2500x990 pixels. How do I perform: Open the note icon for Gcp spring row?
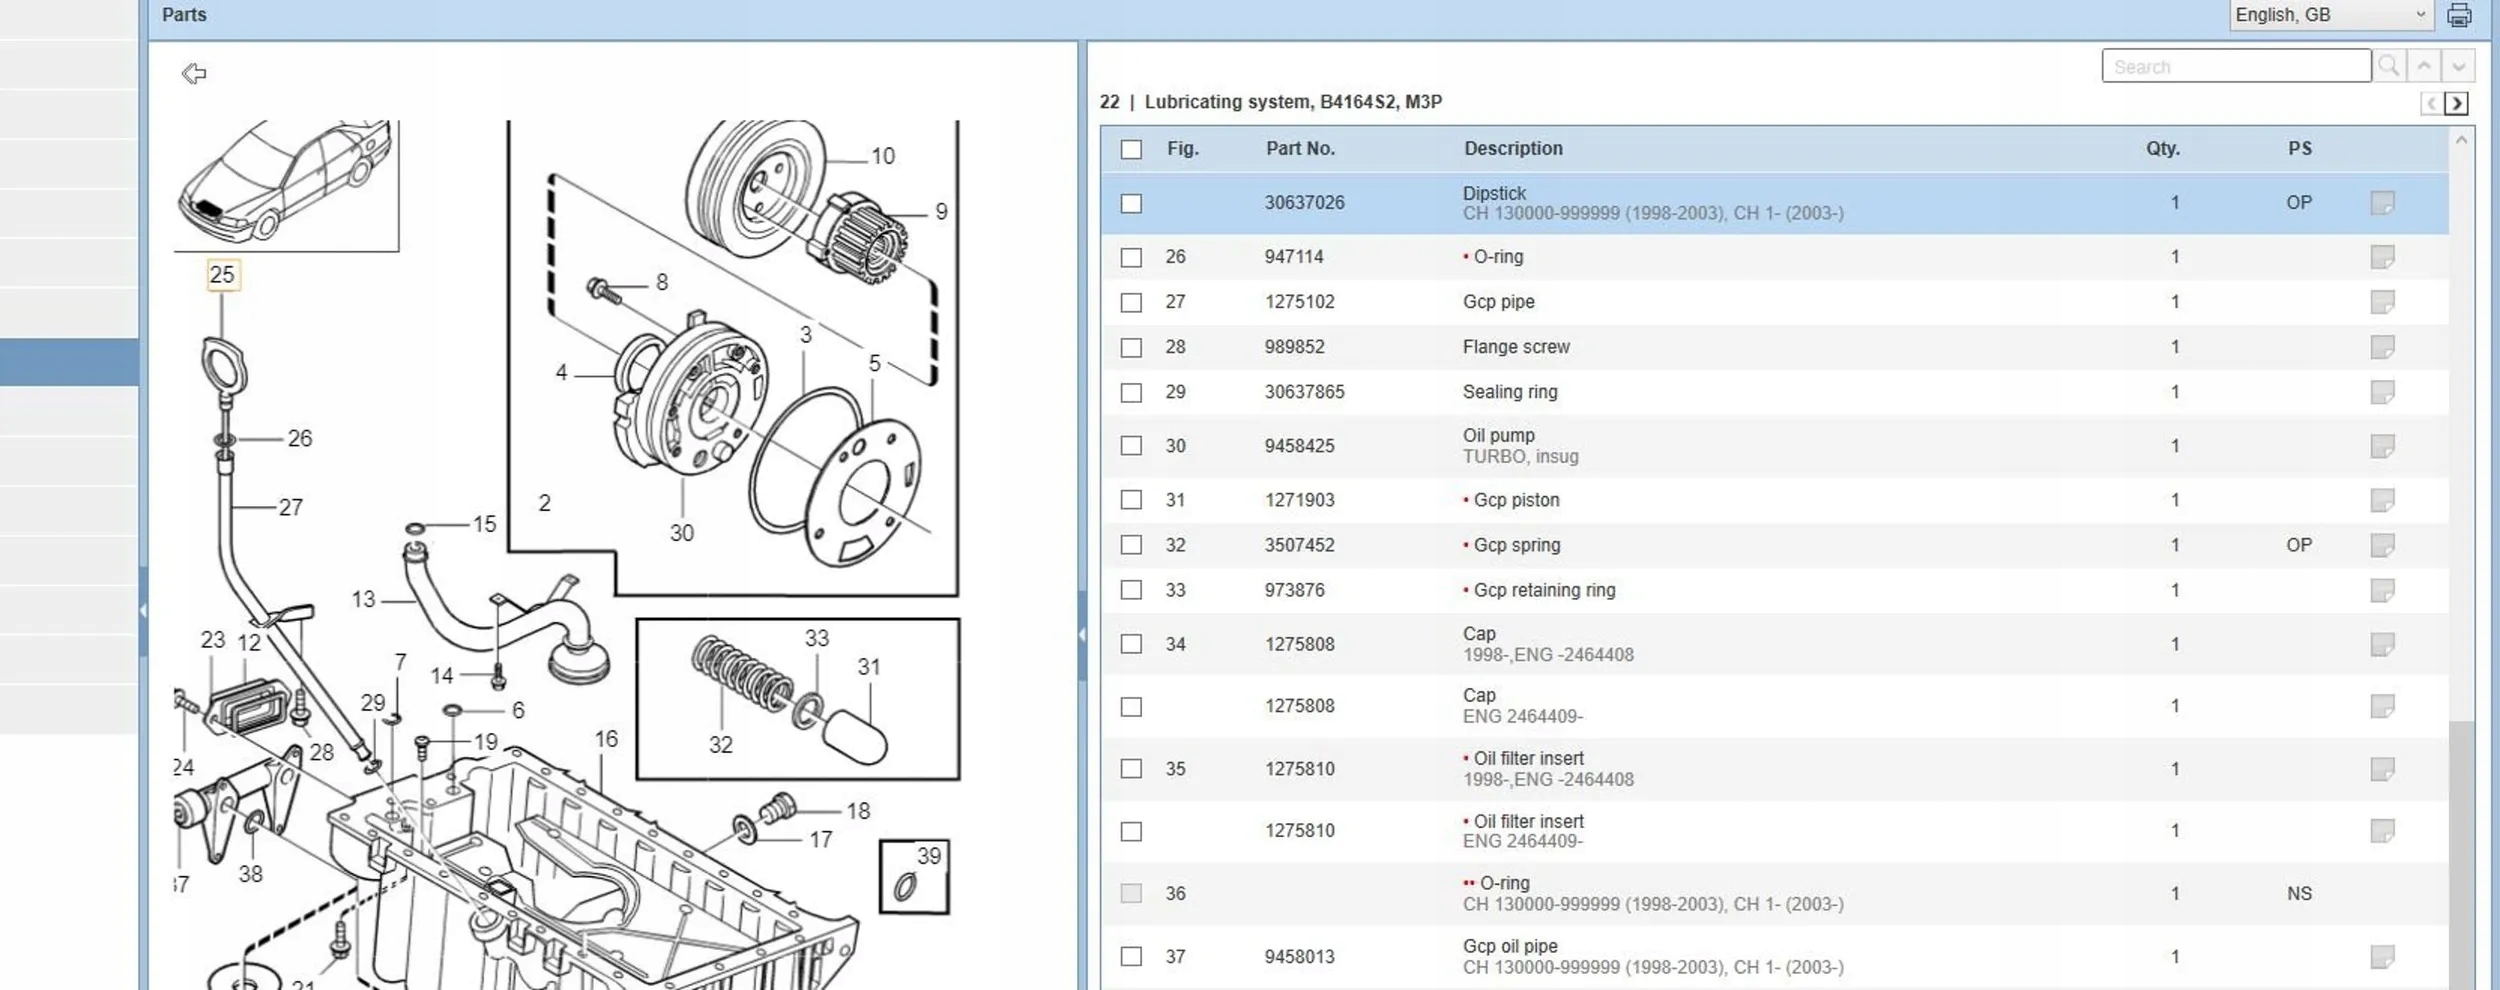click(x=2382, y=545)
